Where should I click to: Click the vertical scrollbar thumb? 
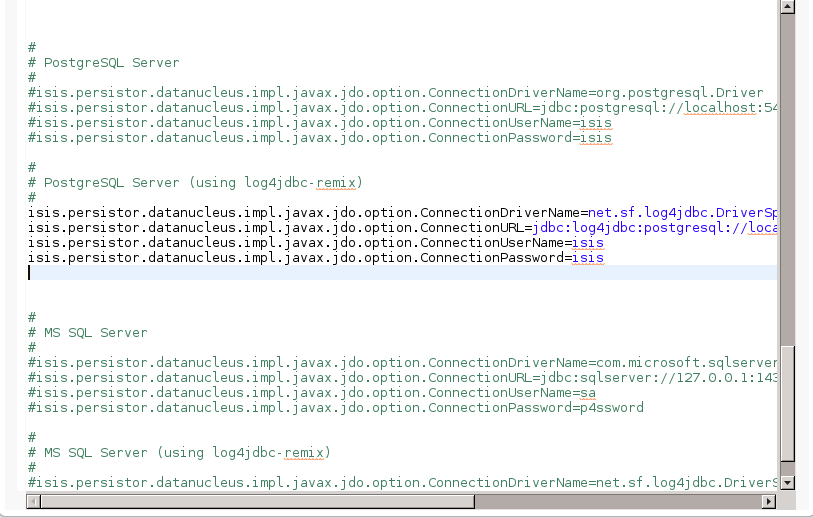tap(788, 403)
